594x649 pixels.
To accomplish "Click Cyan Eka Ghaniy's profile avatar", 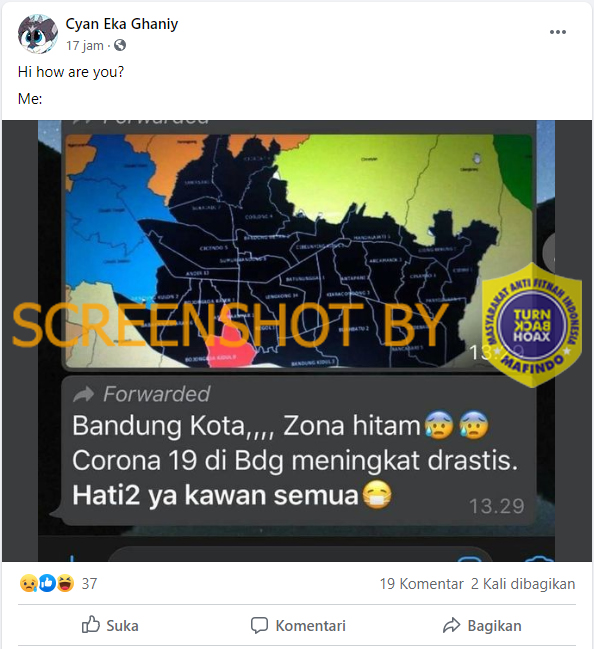I will (37, 34).
